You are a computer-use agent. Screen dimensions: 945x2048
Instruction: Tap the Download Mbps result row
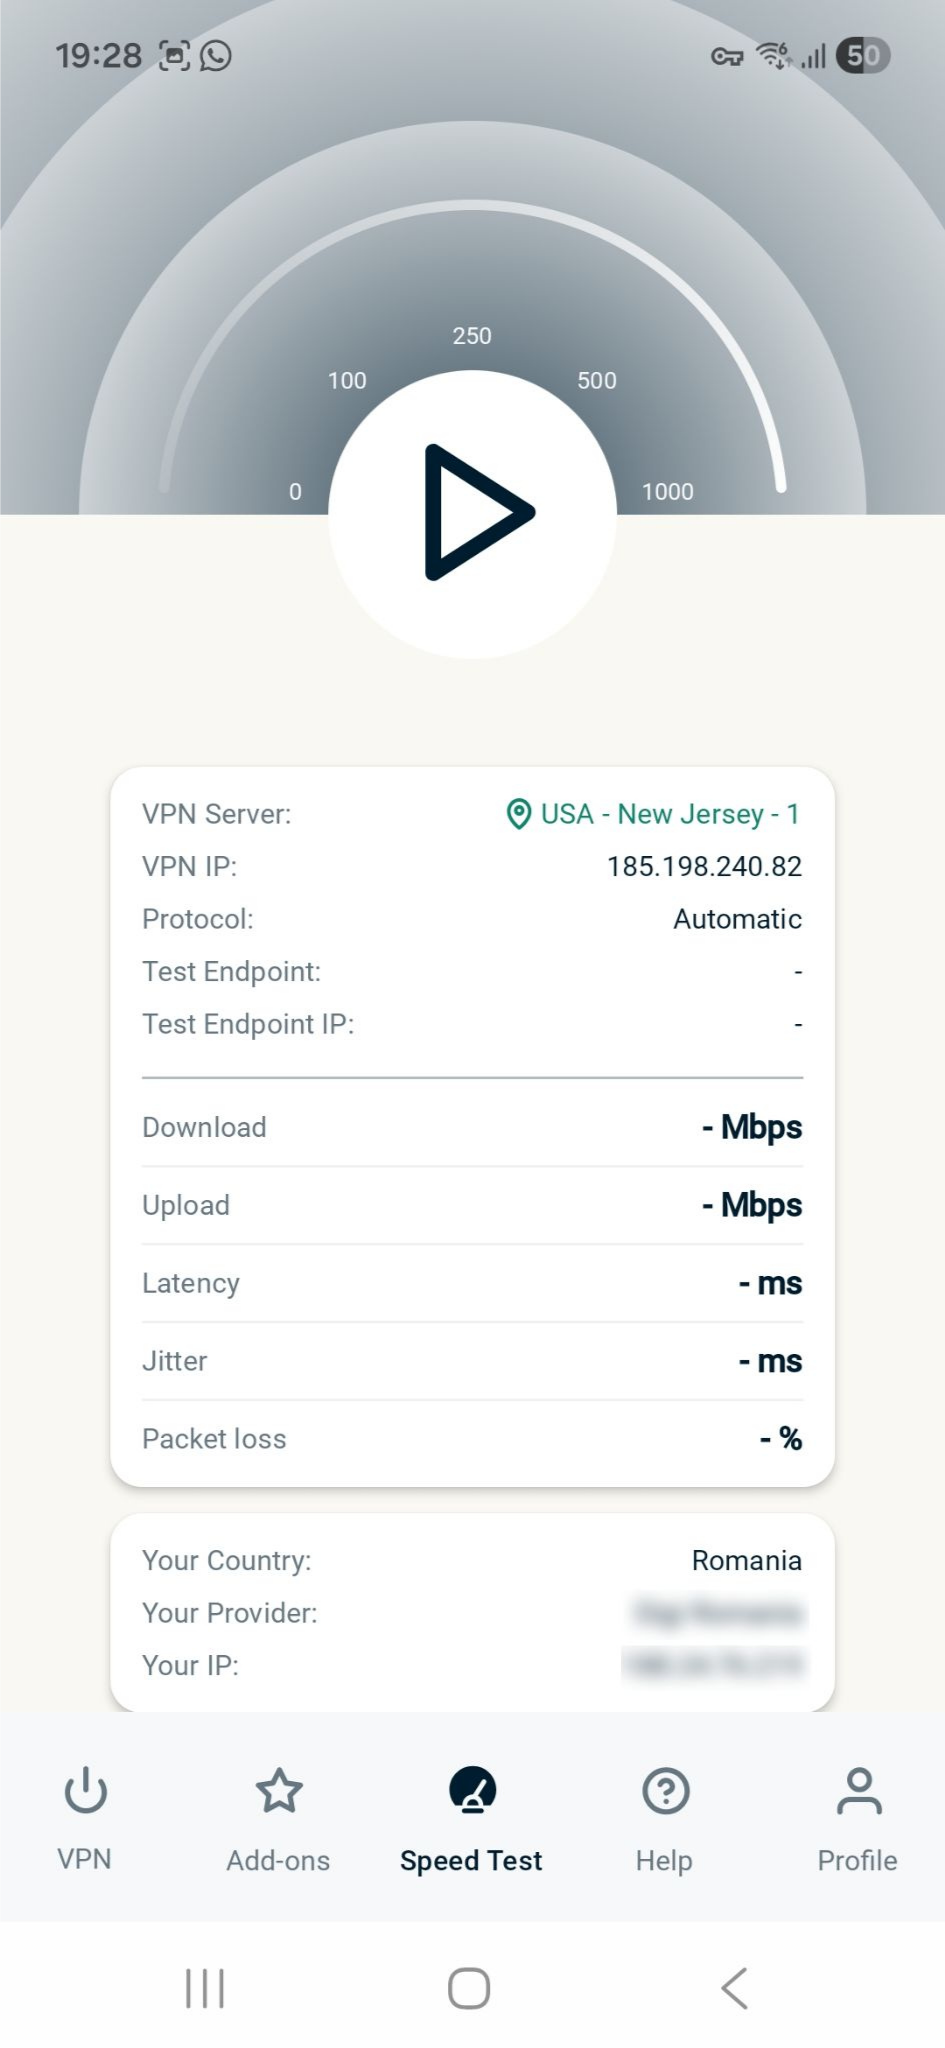[472, 1127]
